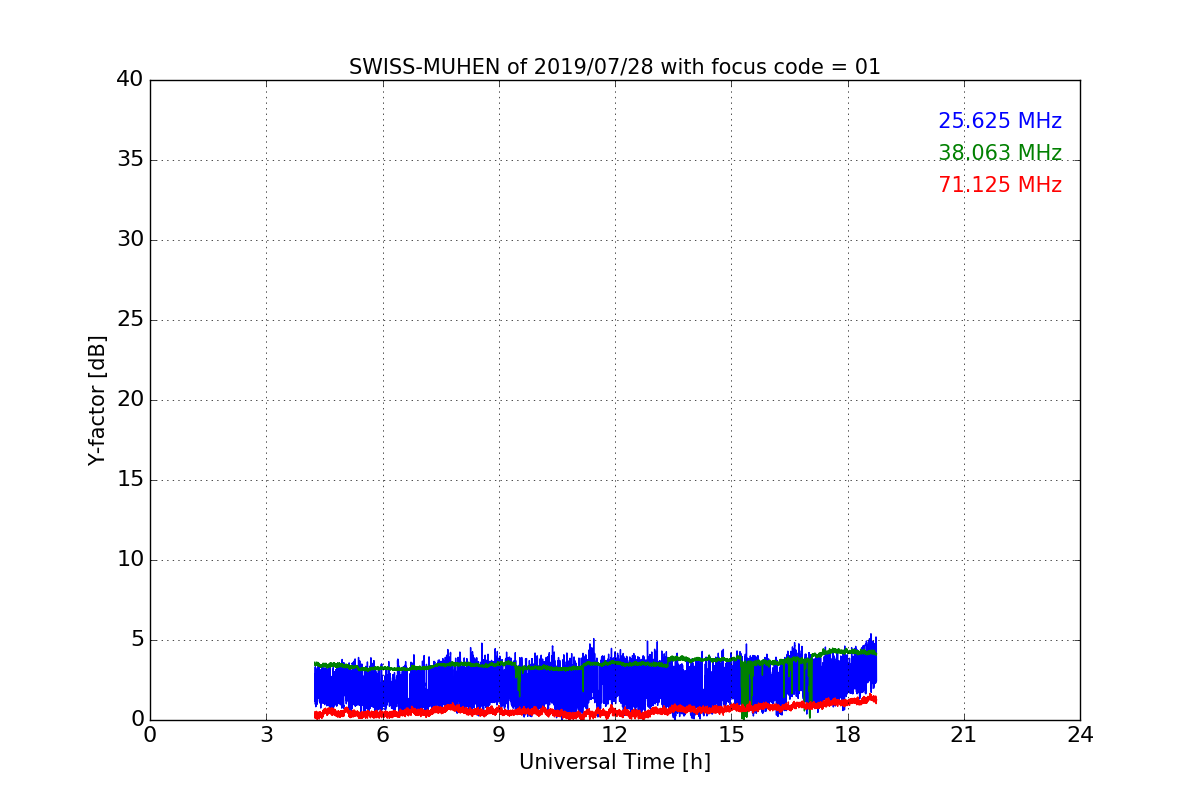This screenshot has width=1200, height=800.
Task: Click y-axis tick label 35
Action: pyautogui.click(x=130, y=160)
